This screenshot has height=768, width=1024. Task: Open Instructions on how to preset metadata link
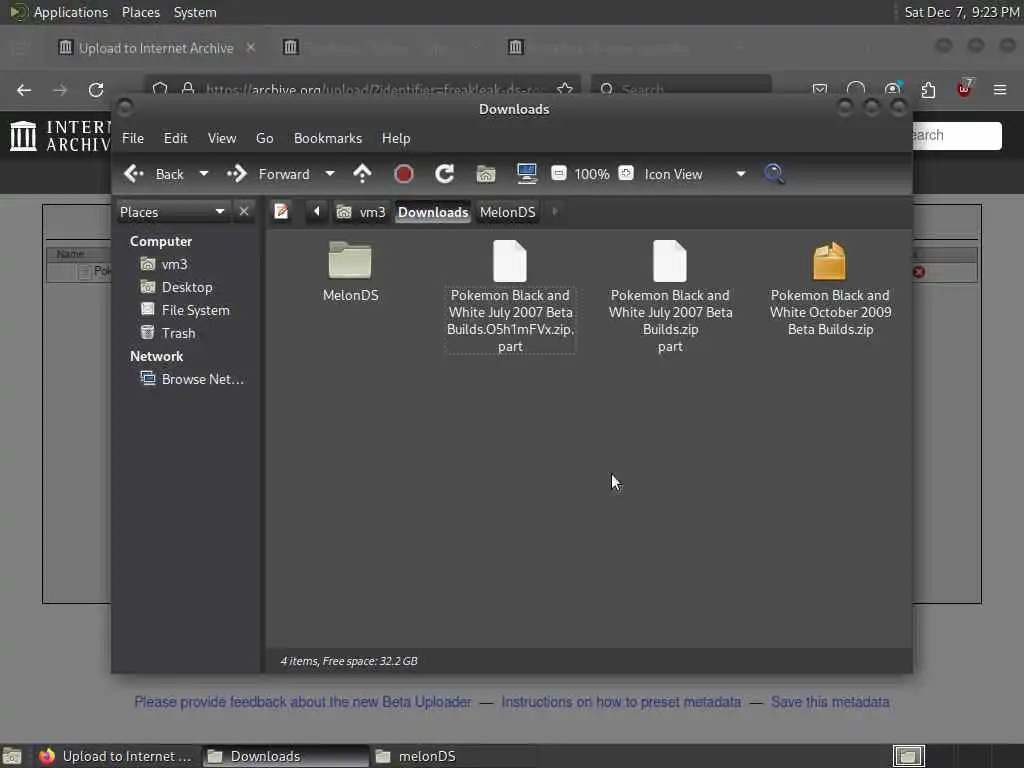[x=621, y=702]
